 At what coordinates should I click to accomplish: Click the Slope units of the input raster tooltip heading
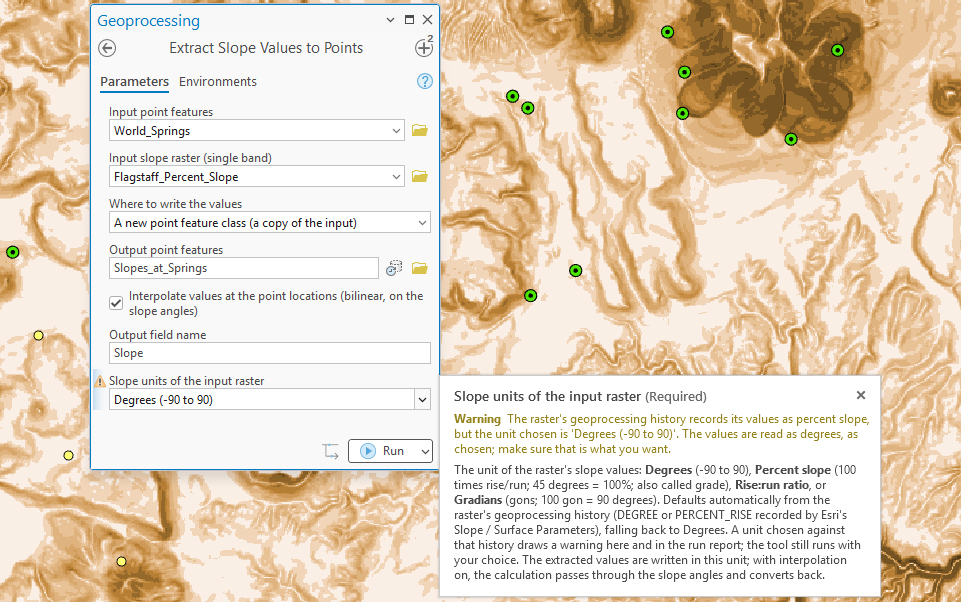pyautogui.click(x=547, y=396)
